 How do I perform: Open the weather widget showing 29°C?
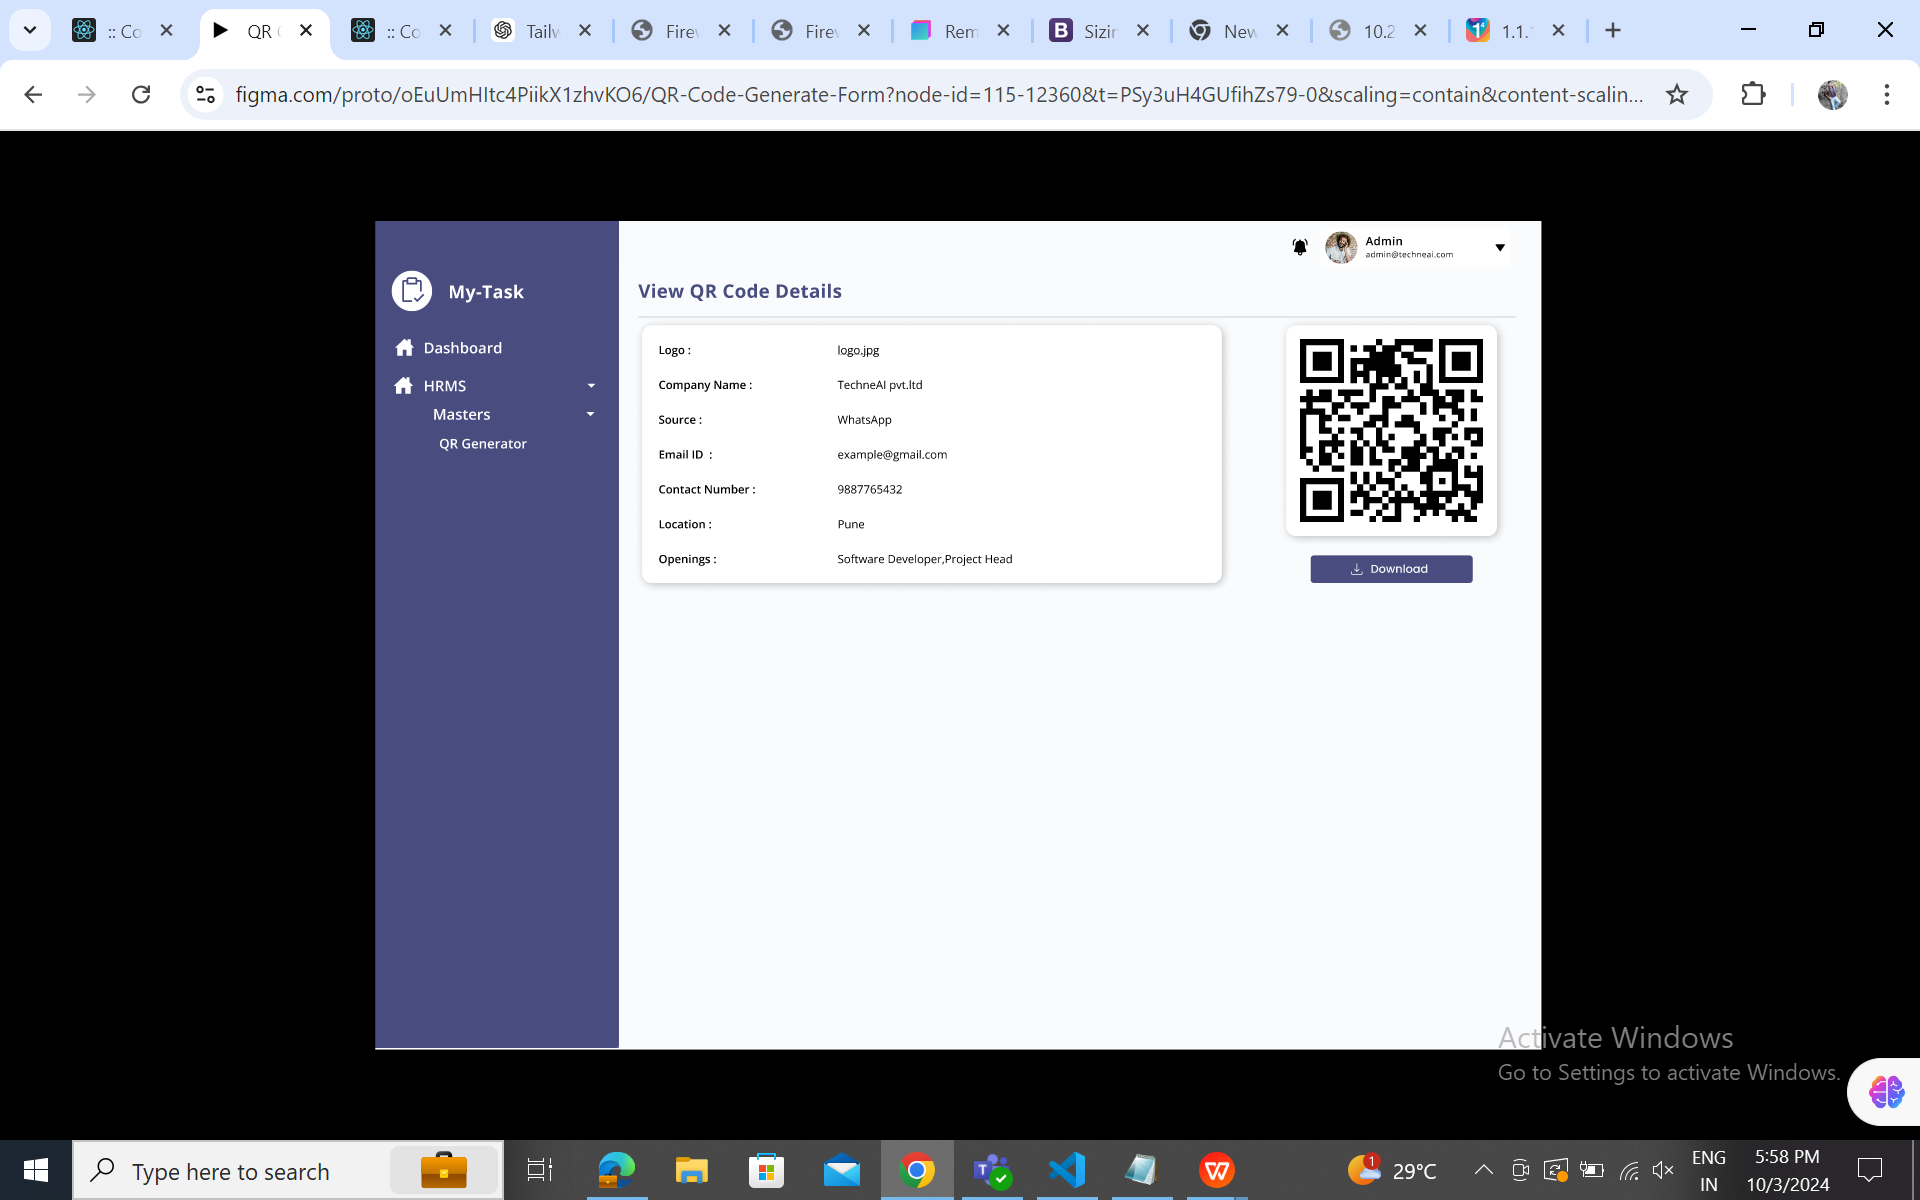tap(1391, 1170)
